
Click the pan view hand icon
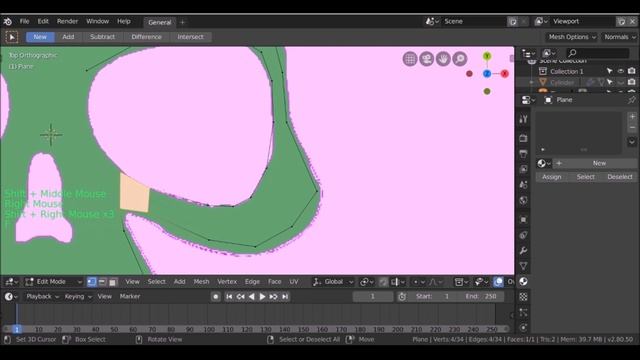tap(443, 59)
